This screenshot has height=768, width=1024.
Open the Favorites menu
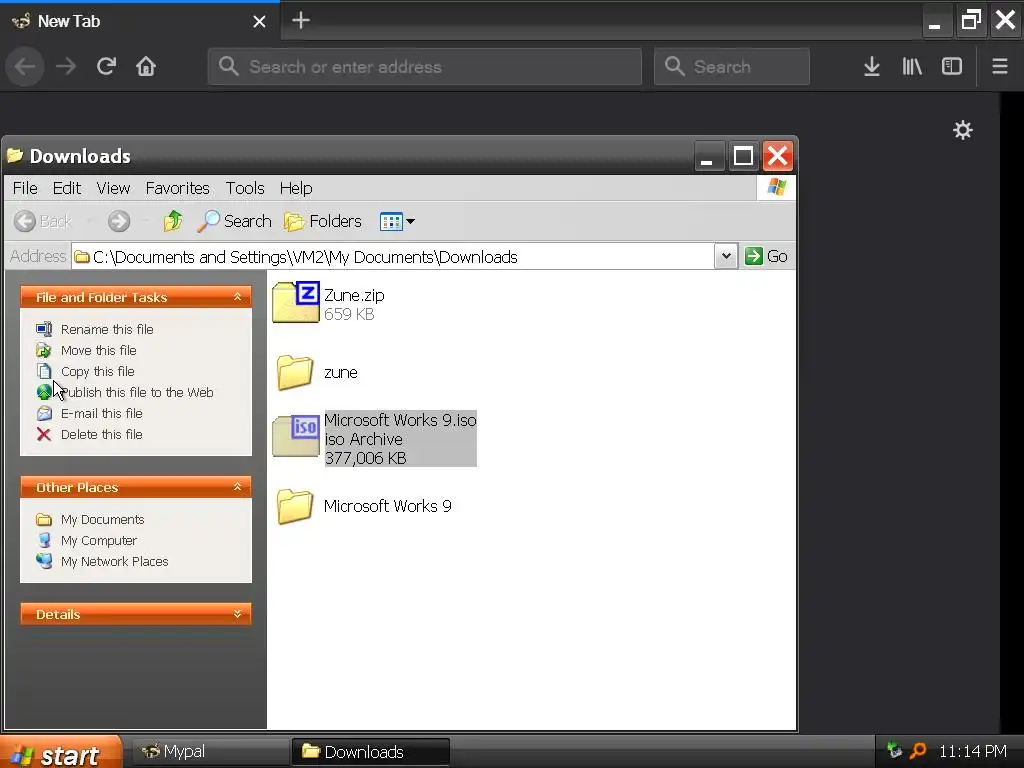(177, 188)
